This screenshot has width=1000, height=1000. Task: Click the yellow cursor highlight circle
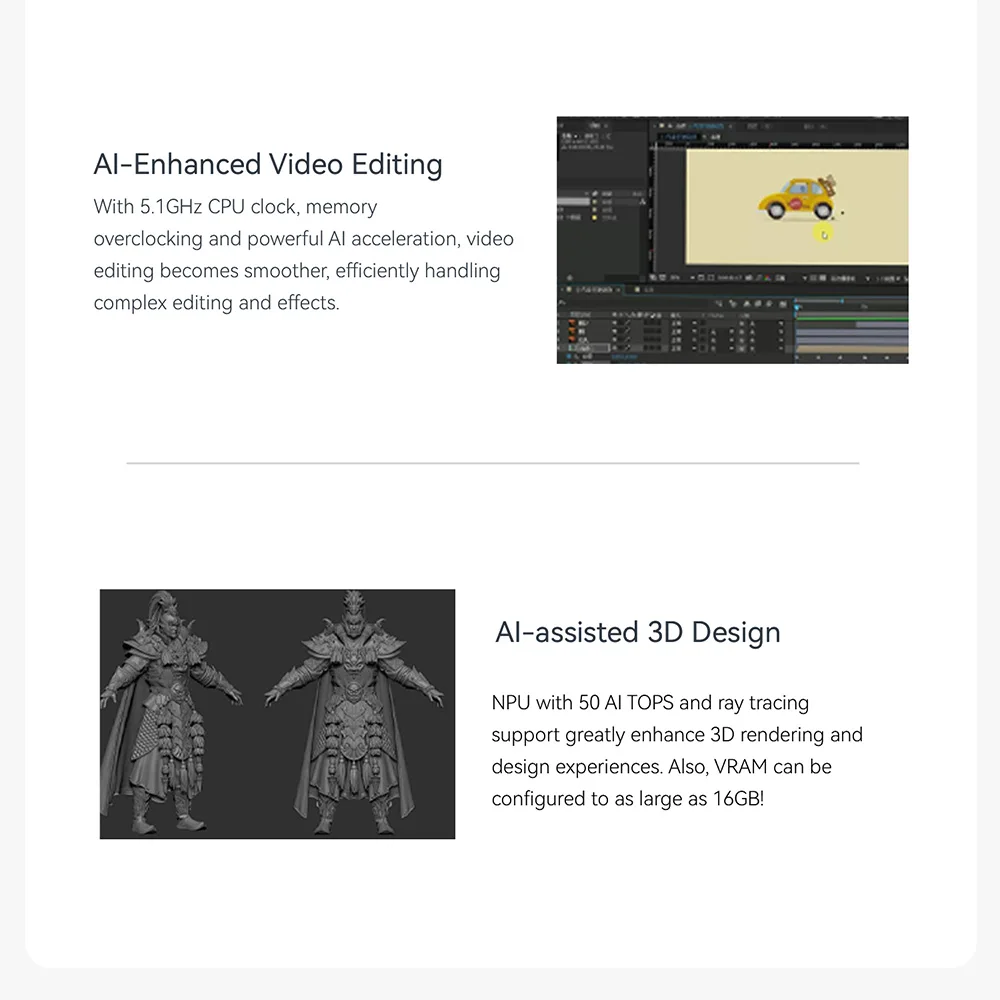(x=824, y=234)
